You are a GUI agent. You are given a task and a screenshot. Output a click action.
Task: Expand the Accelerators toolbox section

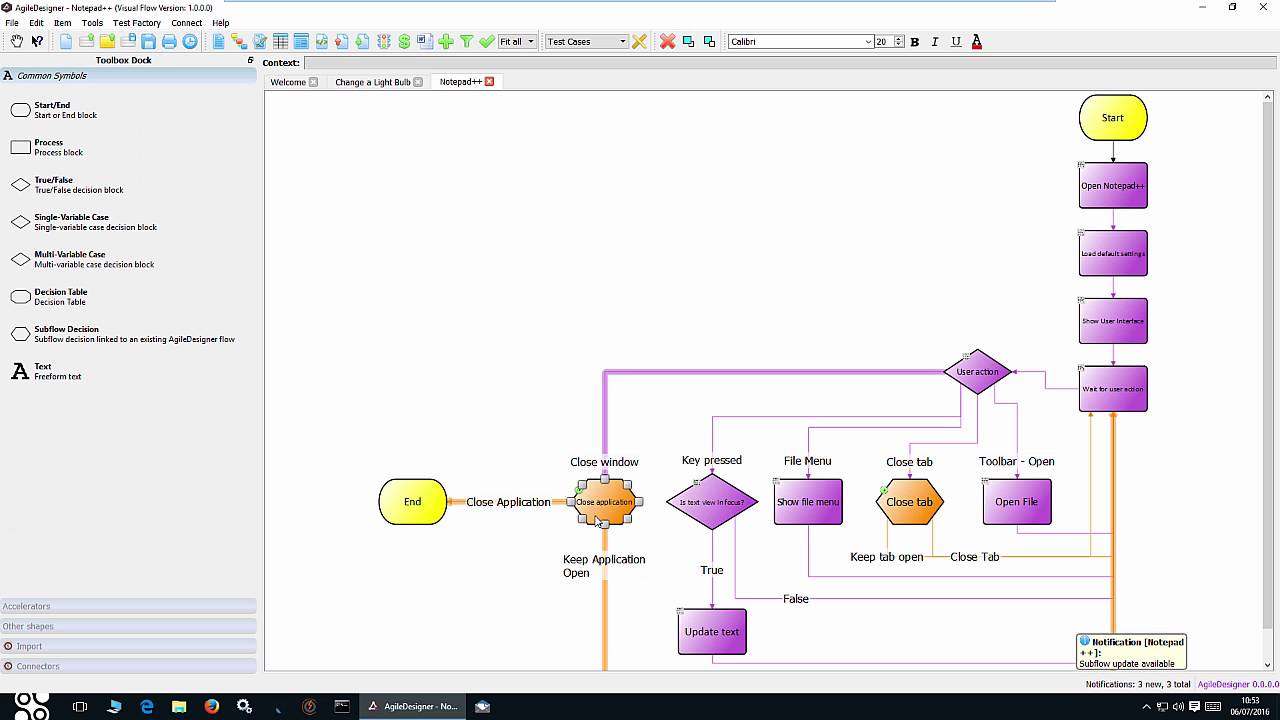[x=27, y=606]
